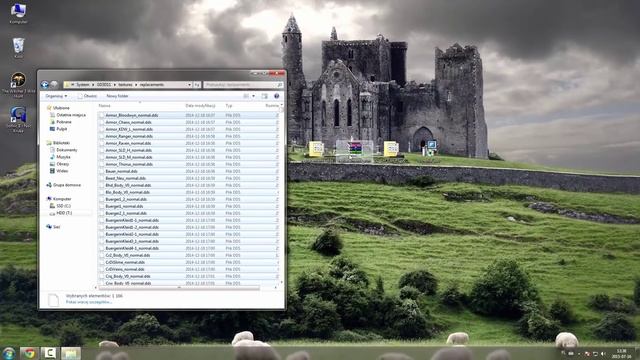Open the view options dropdown arrow

[x=253, y=96]
